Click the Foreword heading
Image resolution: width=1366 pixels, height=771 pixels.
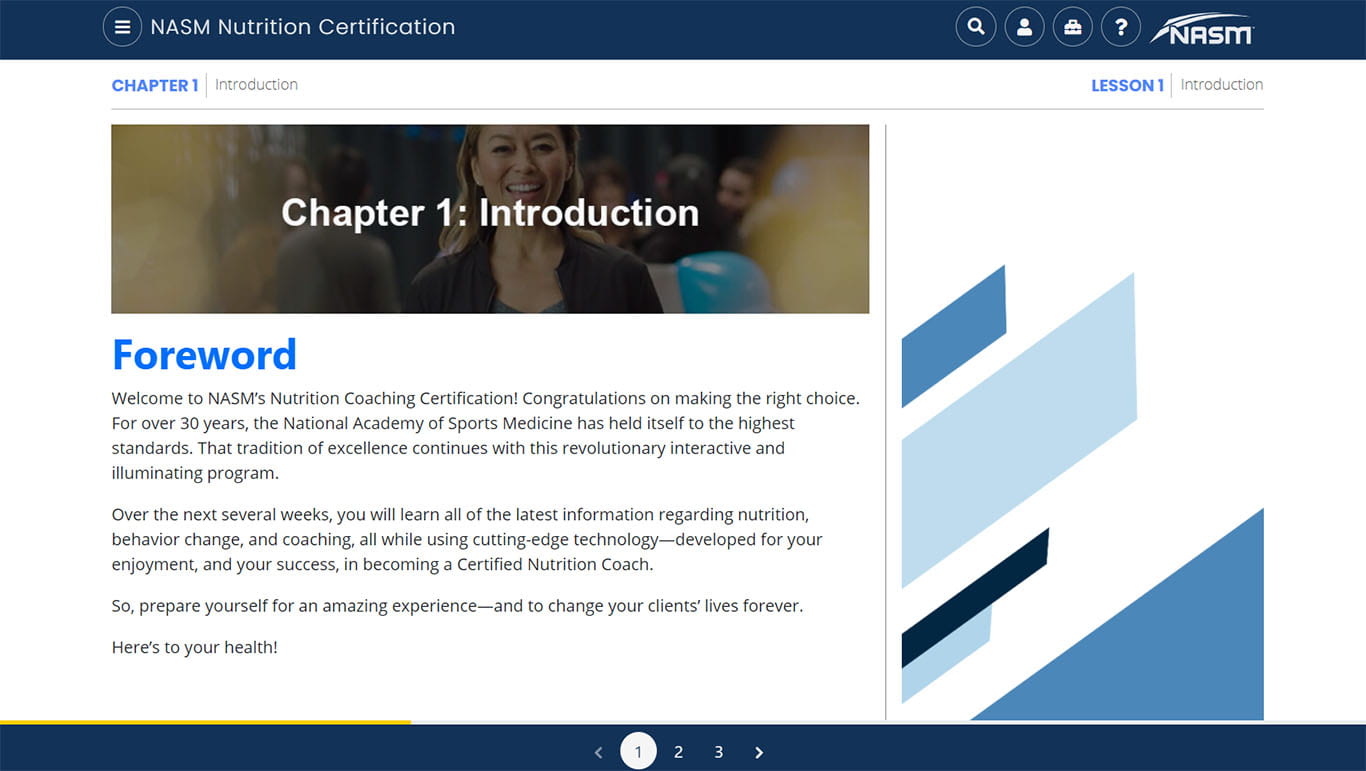tap(204, 354)
